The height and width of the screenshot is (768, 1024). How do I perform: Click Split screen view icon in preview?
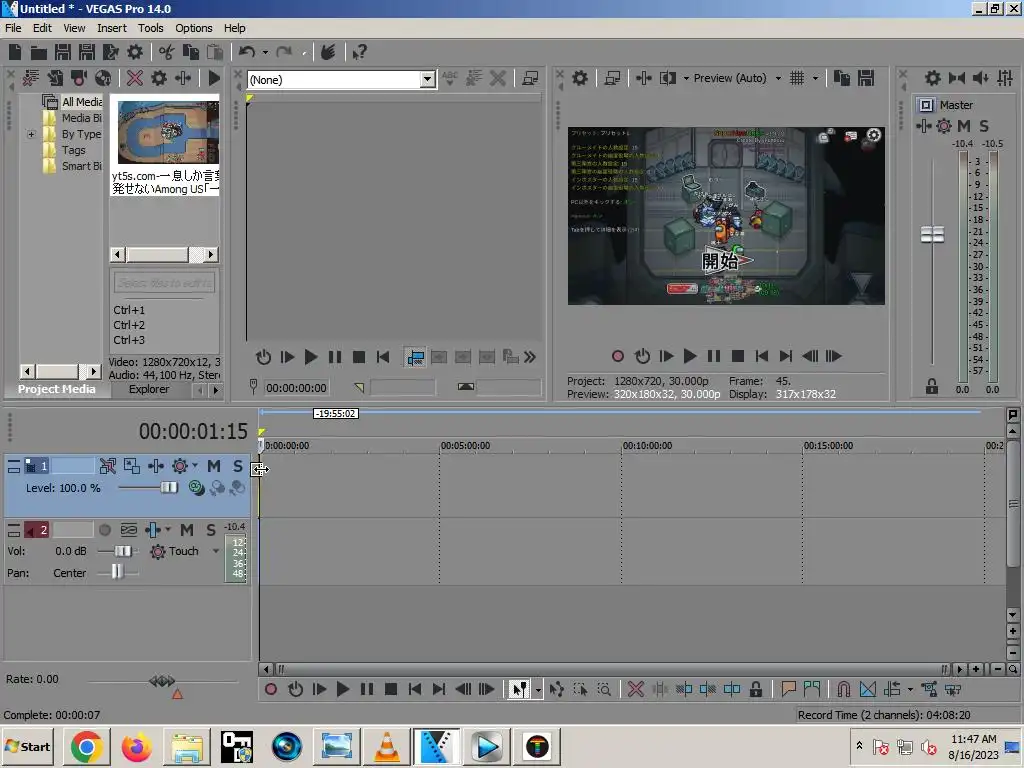[x=667, y=78]
